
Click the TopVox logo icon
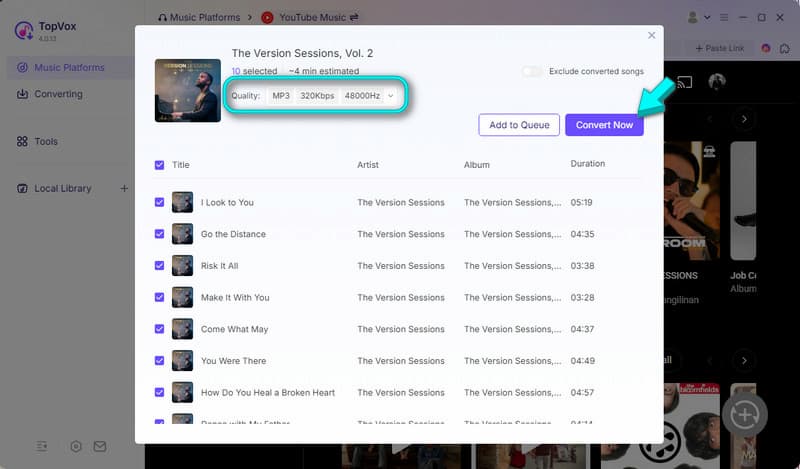click(x=23, y=31)
